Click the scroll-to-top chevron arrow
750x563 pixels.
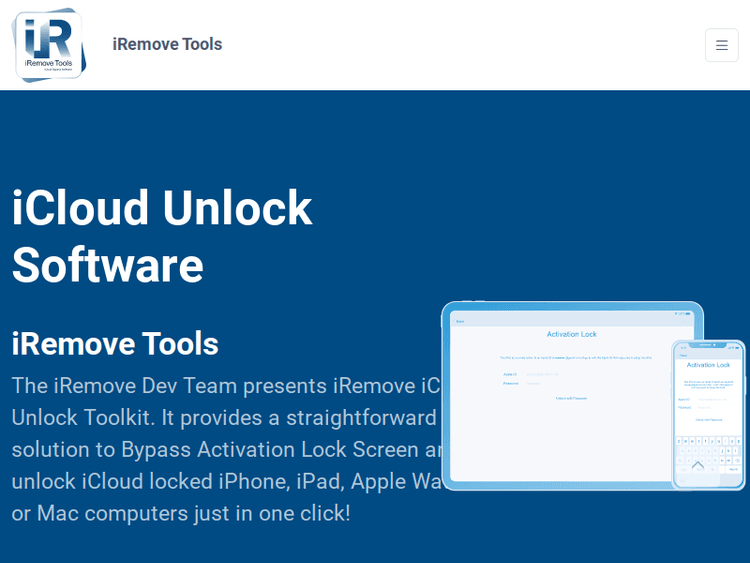coord(698,465)
